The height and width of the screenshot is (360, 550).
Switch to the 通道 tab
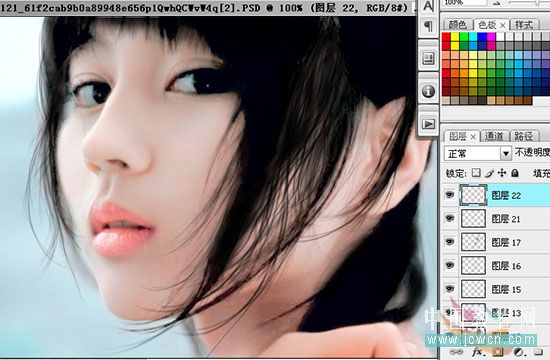[x=494, y=136]
